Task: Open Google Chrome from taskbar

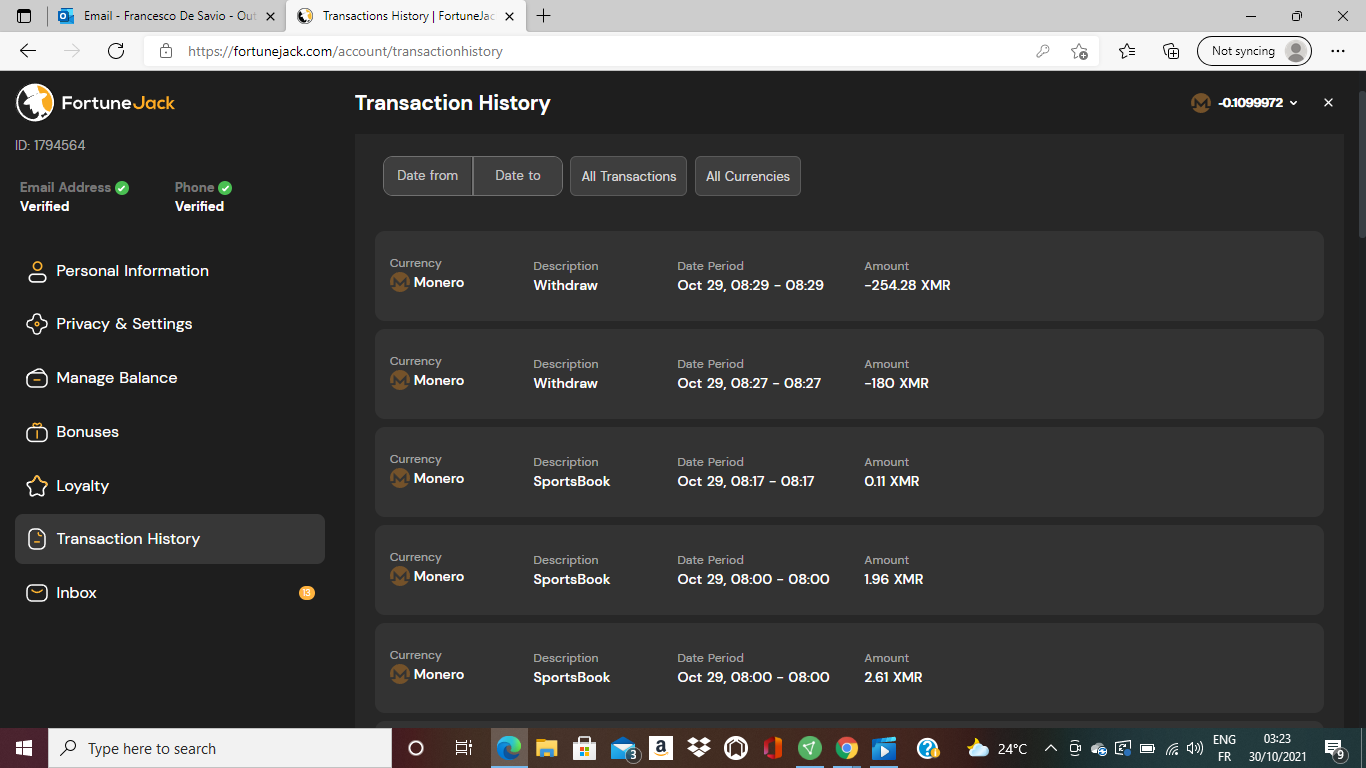Action: coord(847,748)
